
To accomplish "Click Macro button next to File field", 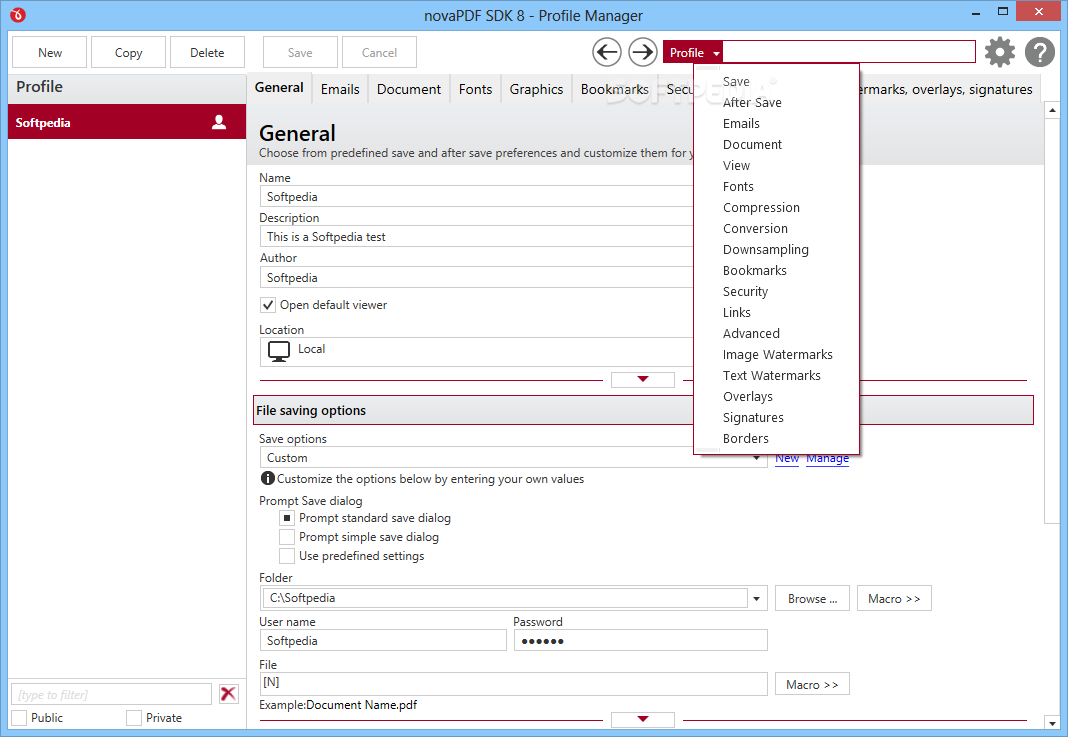I will pyautogui.click(x=812, y=685).
